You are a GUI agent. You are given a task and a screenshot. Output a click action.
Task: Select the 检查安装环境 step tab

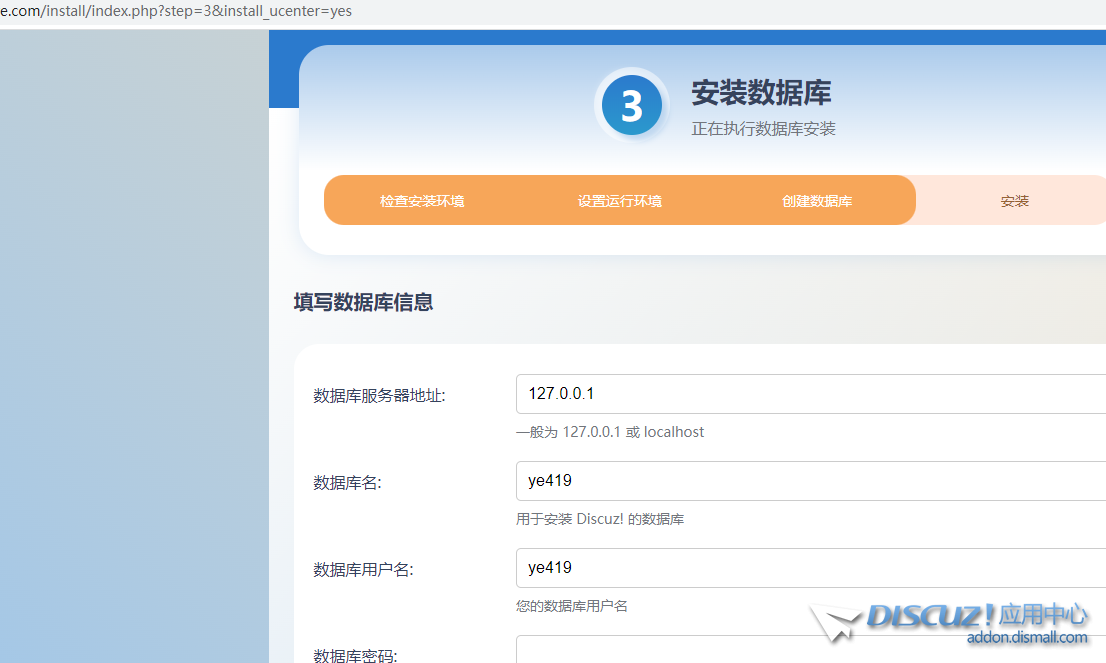[422, 201]
